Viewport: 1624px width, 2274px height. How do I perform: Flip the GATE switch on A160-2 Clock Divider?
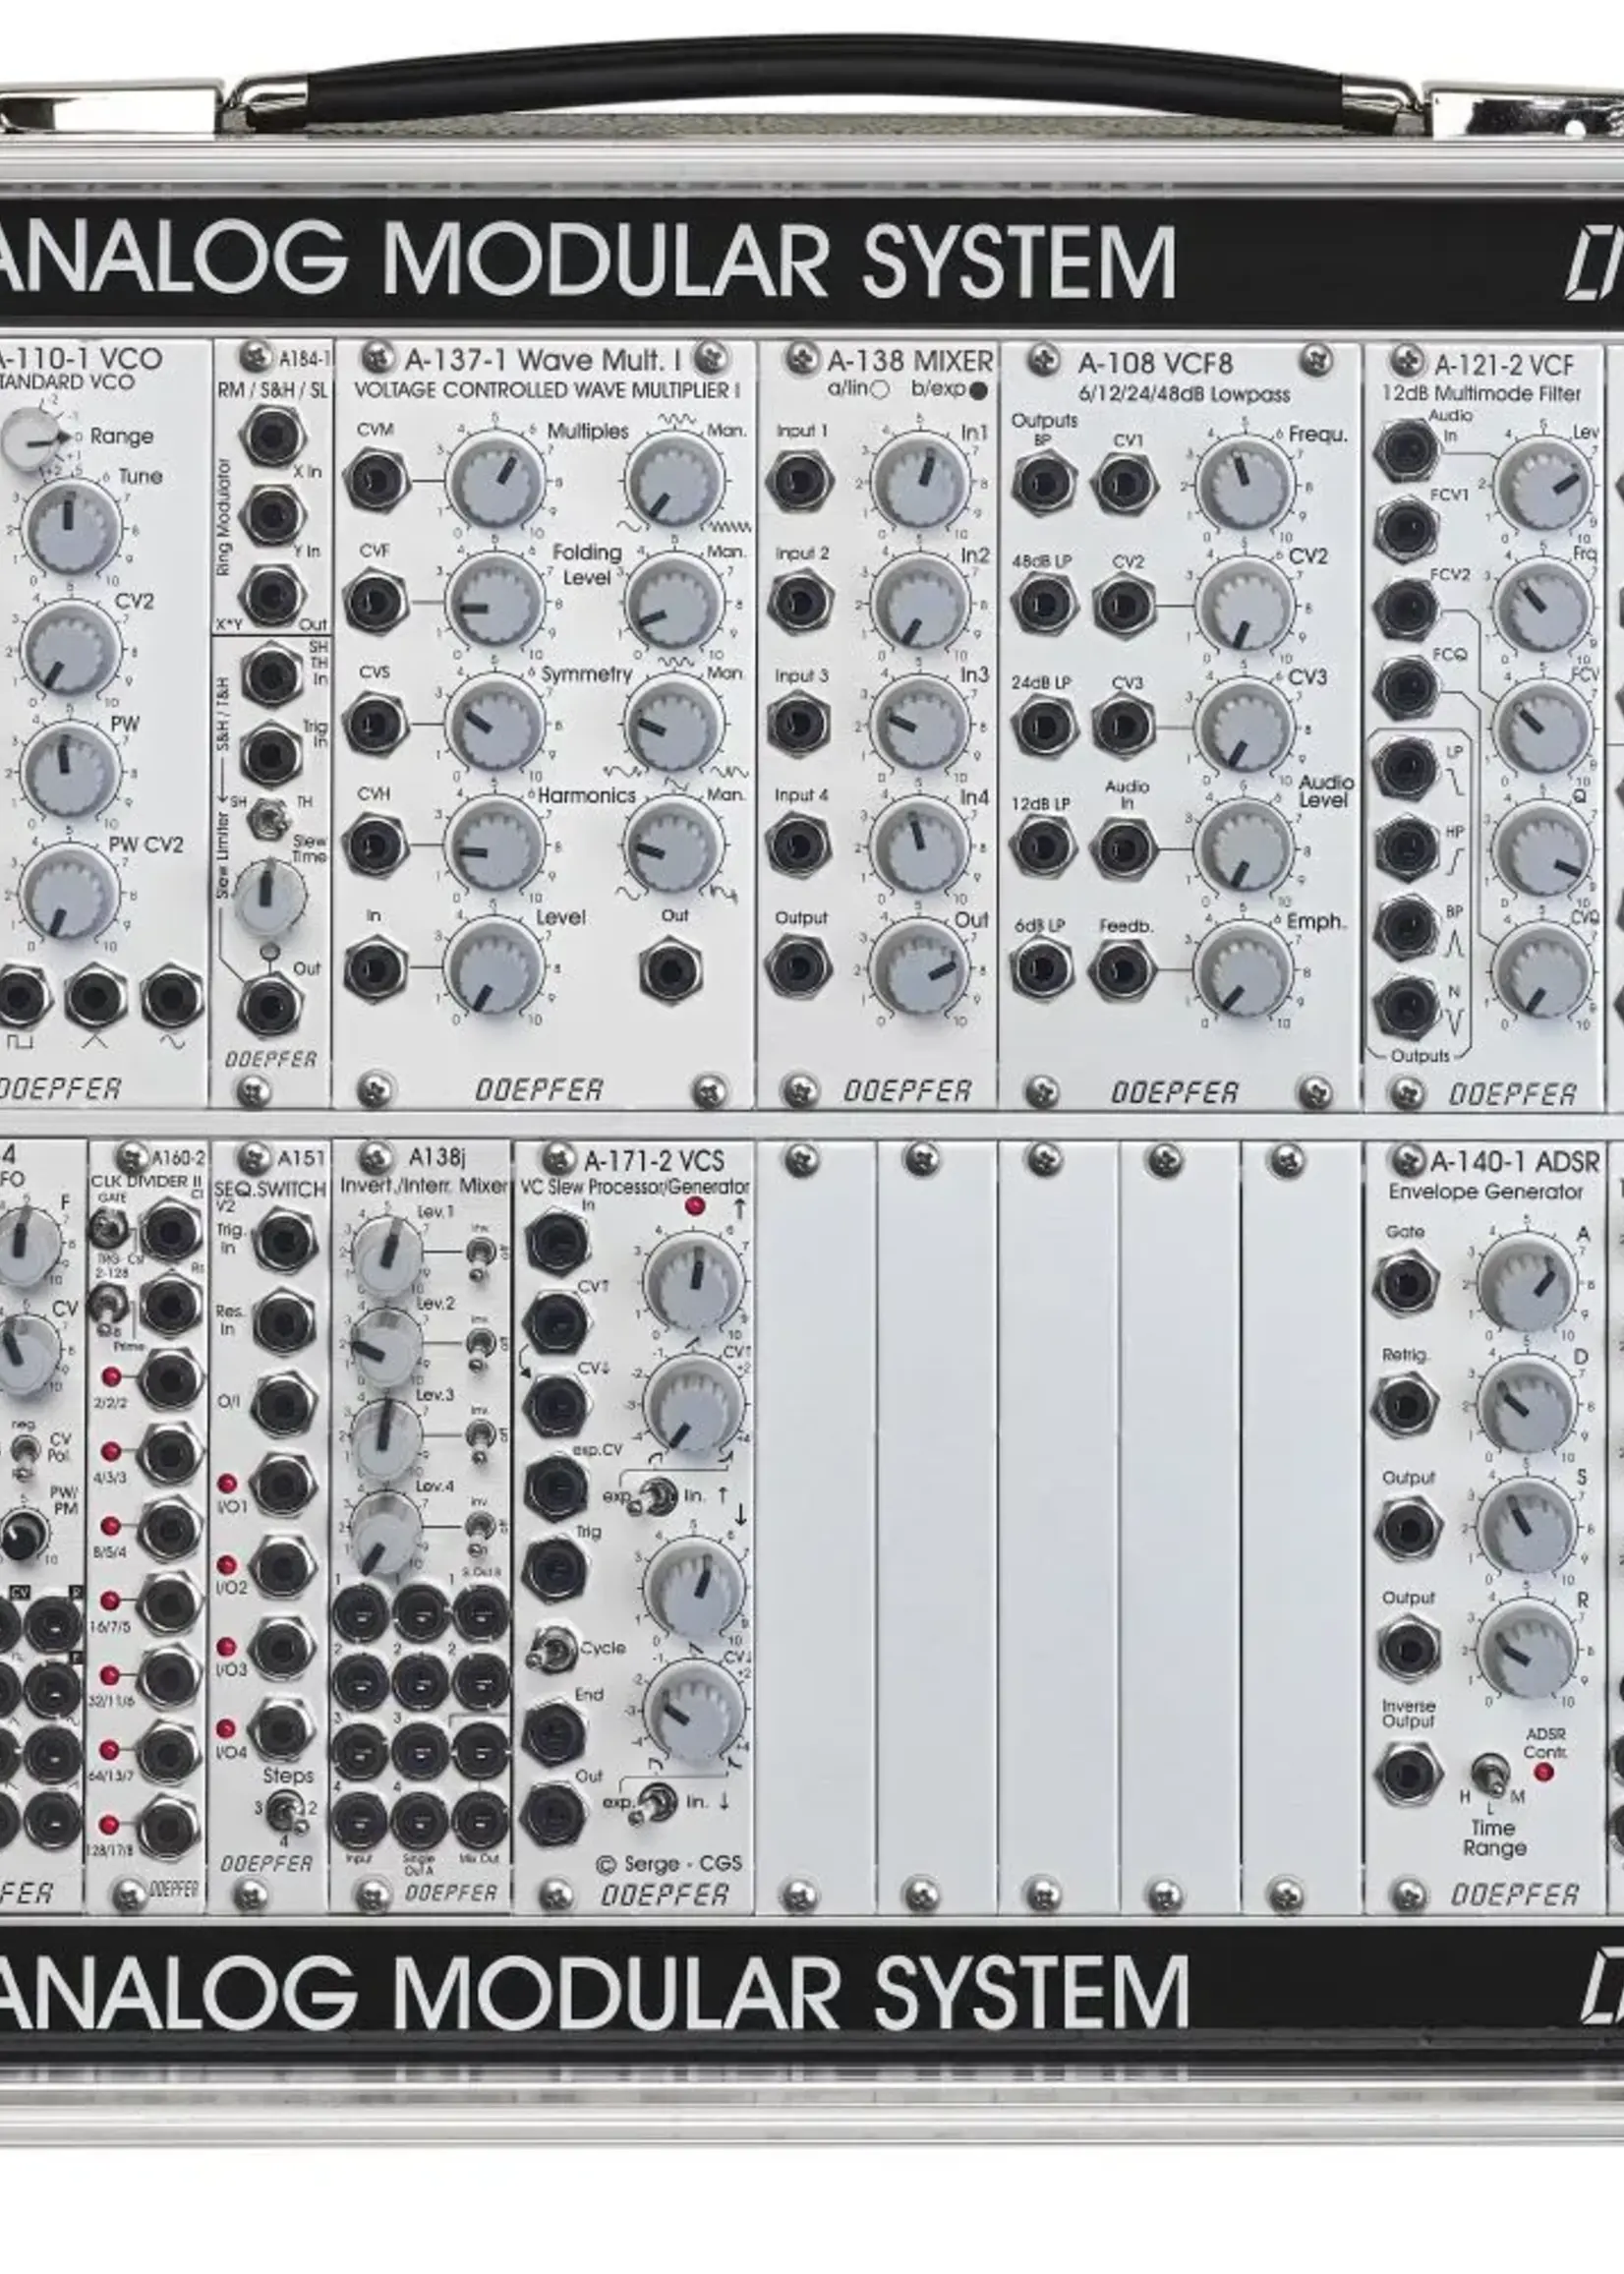[x=107, y=1227]
